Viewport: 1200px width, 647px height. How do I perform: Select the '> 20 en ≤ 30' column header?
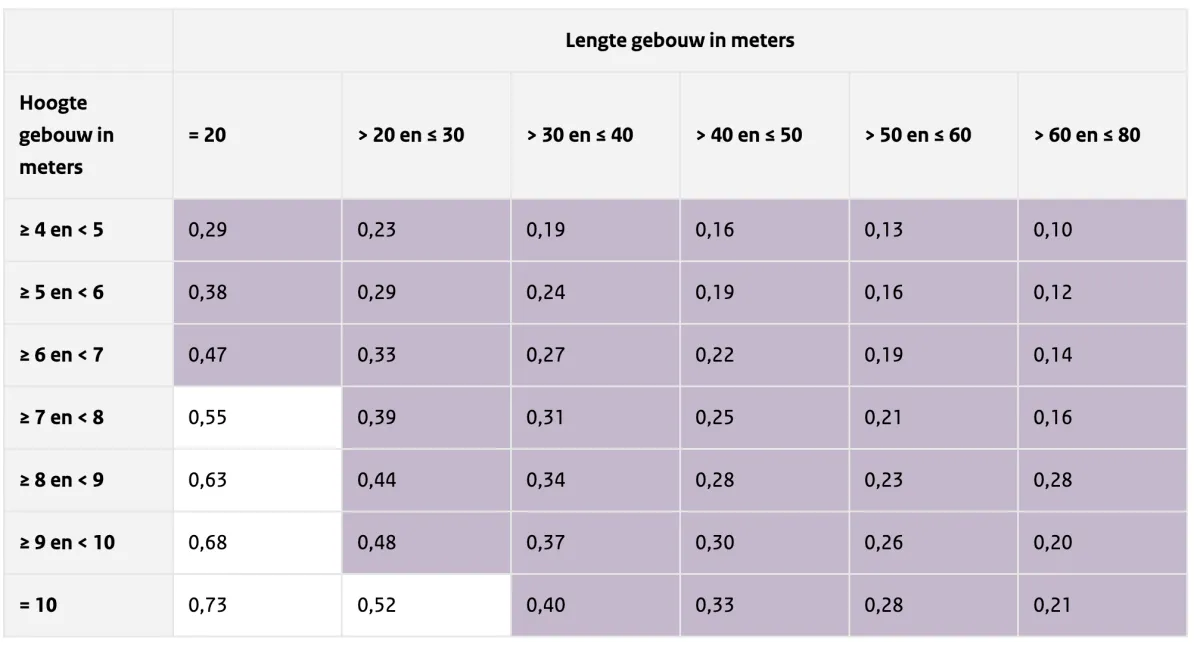[411, 135]
